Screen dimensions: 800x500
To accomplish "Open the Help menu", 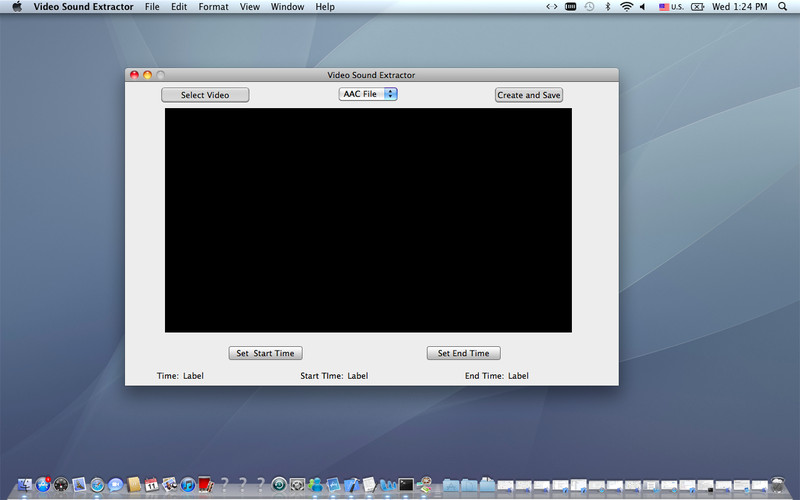I will point(325,7).
